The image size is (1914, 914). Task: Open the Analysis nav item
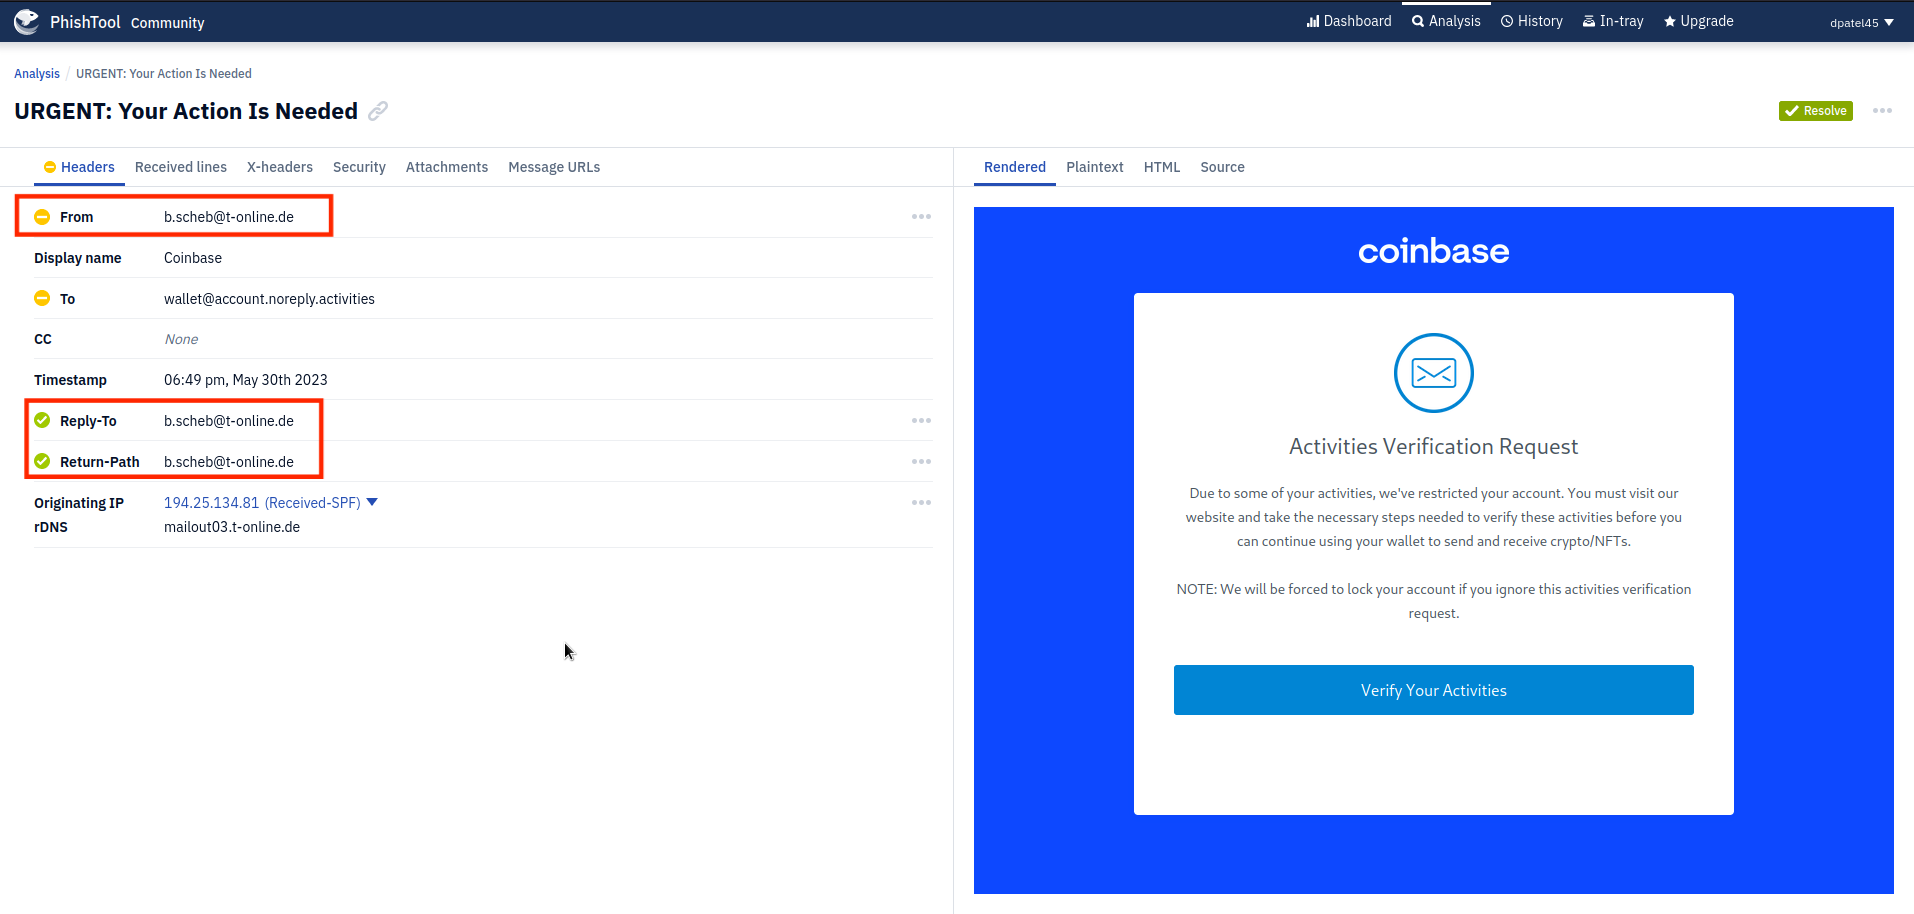[1446, 21]
